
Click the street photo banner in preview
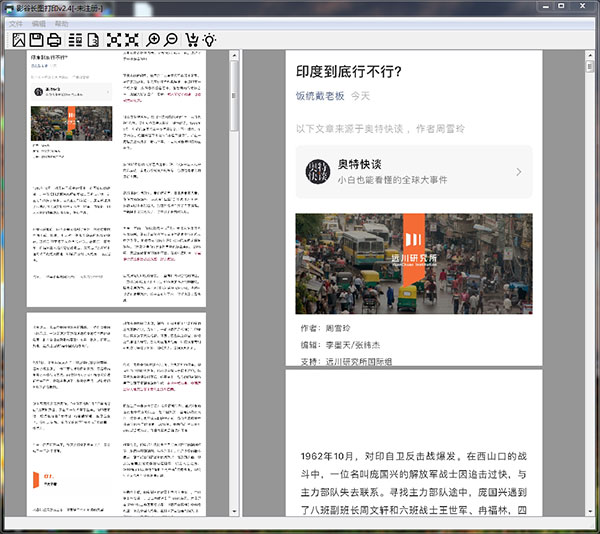[x=413, y=263]
